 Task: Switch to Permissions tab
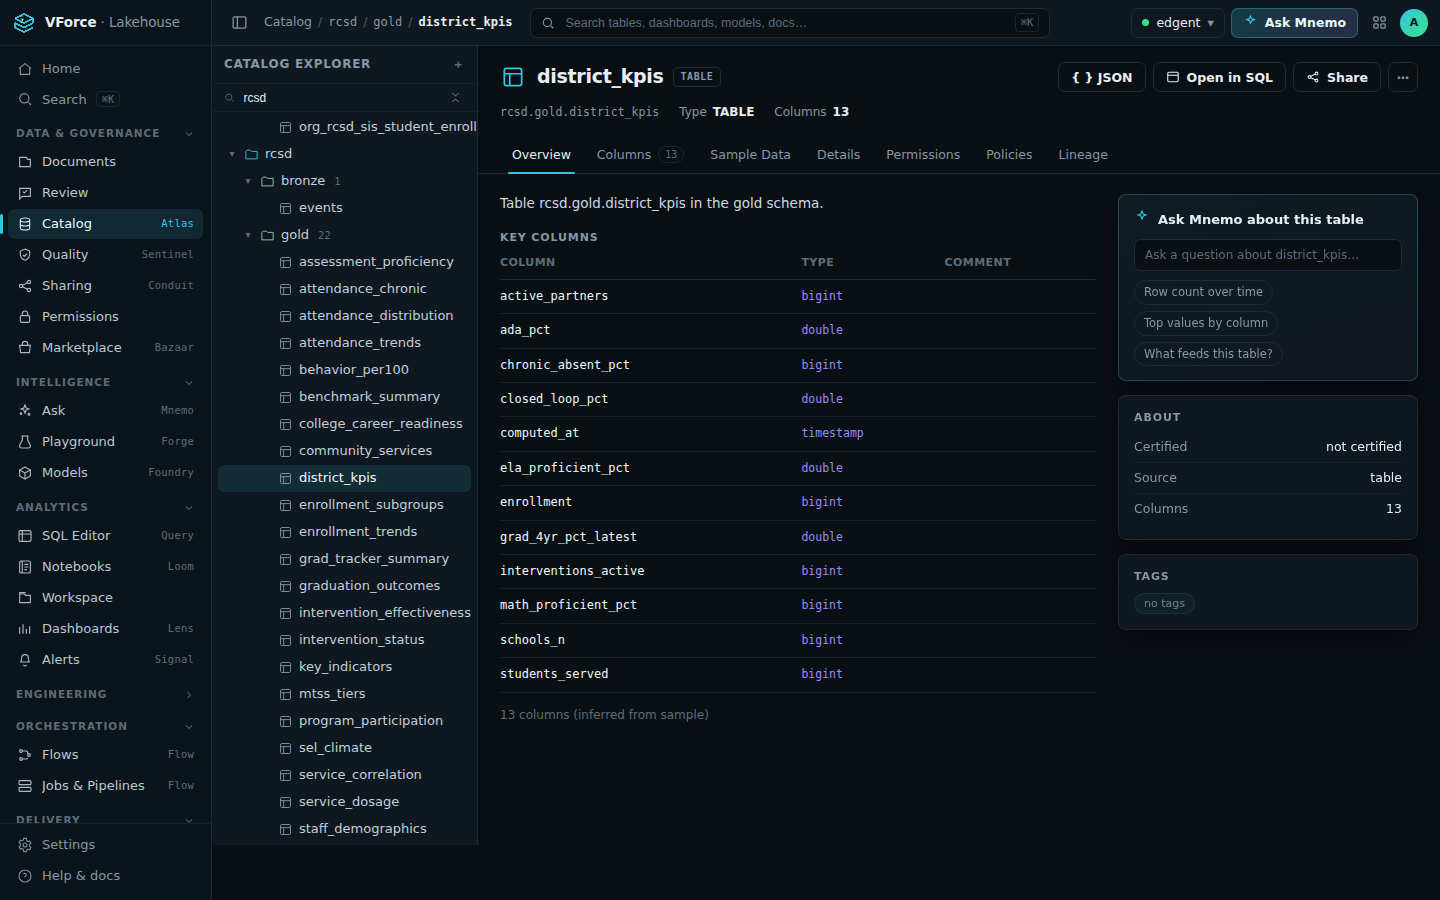(x=923, y=154)
